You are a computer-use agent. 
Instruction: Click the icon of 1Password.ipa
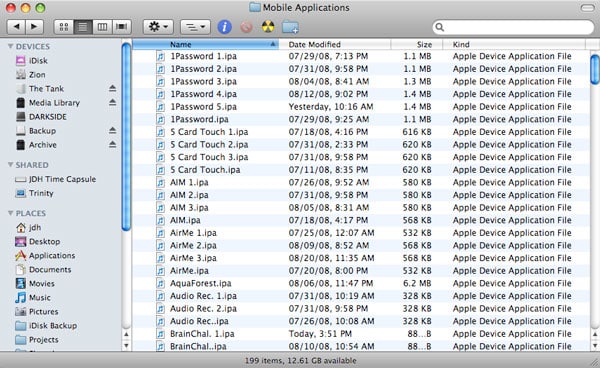pos(161,119)
